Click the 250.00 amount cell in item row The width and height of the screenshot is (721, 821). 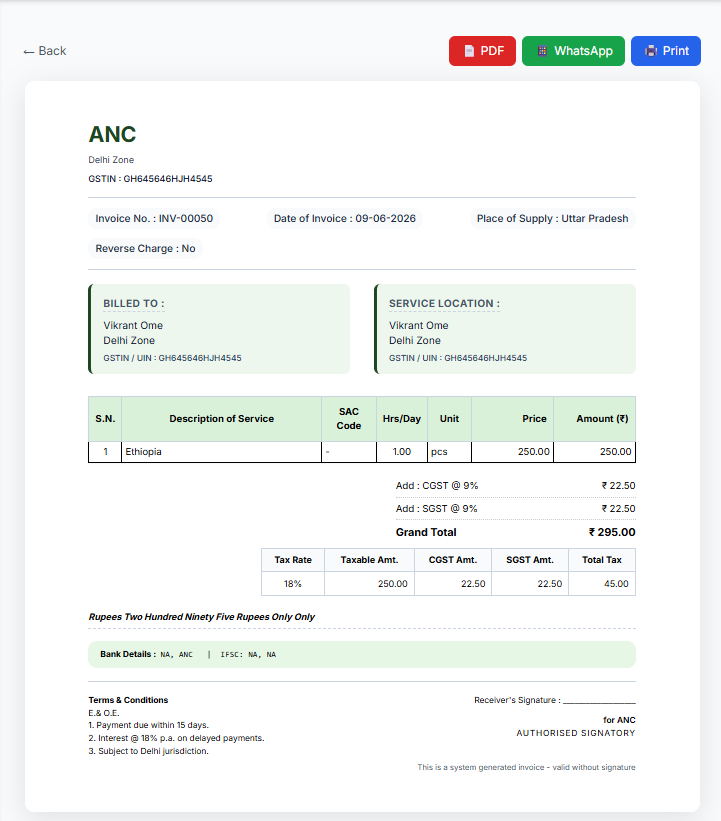pos(595,452)
